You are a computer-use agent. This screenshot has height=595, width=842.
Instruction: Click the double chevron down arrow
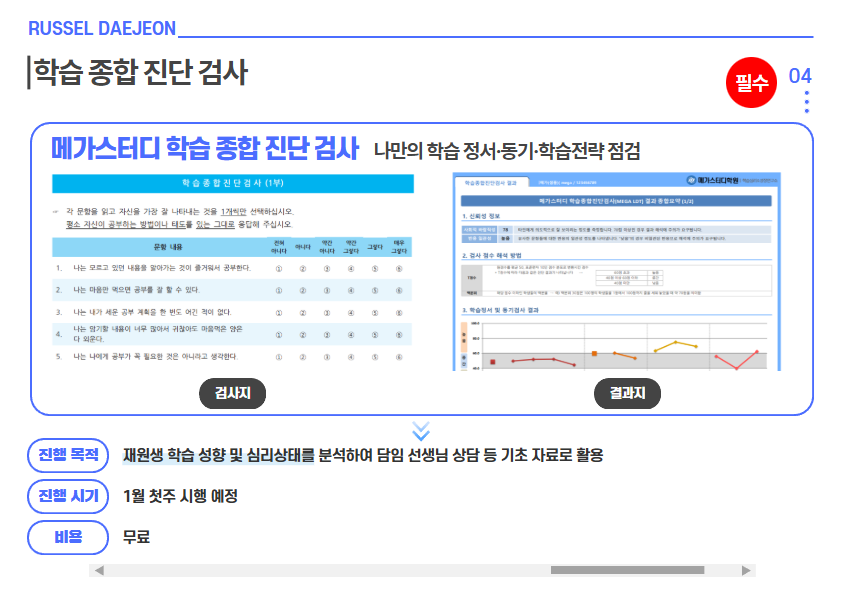tap(421, 430)
